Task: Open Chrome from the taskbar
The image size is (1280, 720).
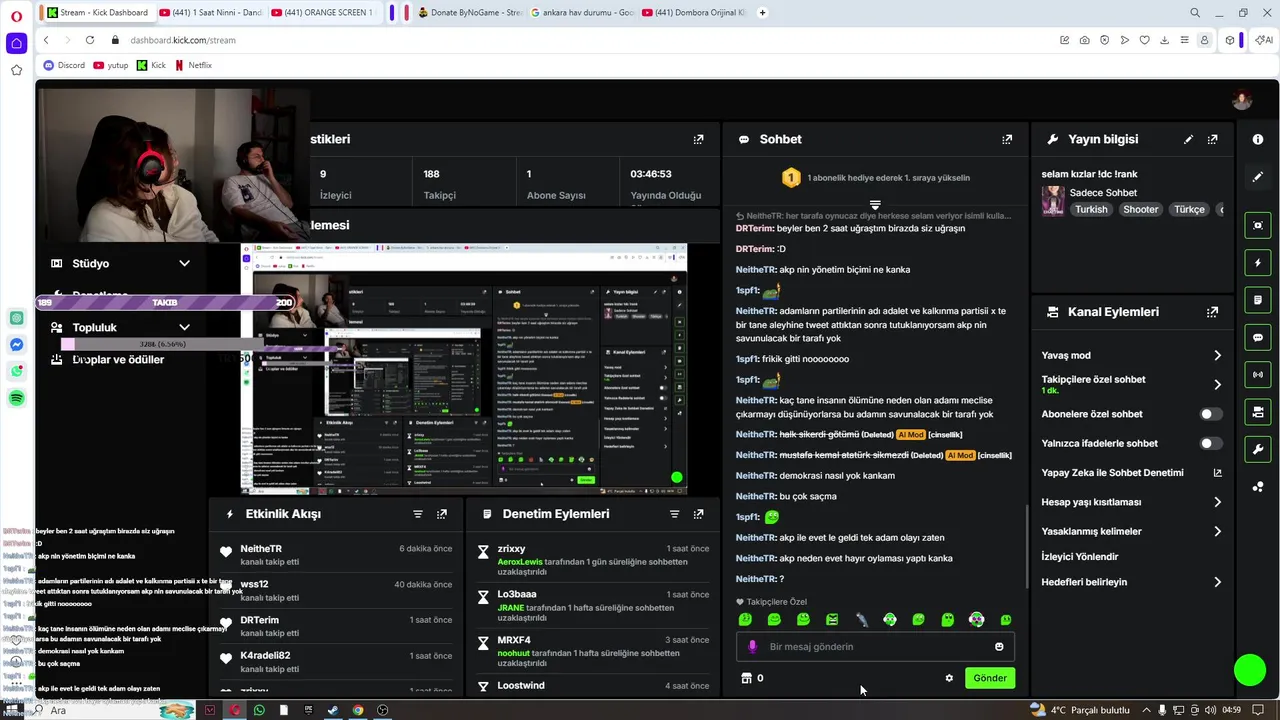Action: tap(358, 710)
